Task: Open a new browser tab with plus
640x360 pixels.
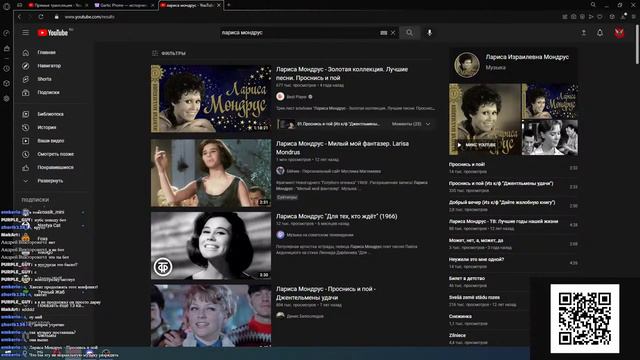Action: (229, 5)
